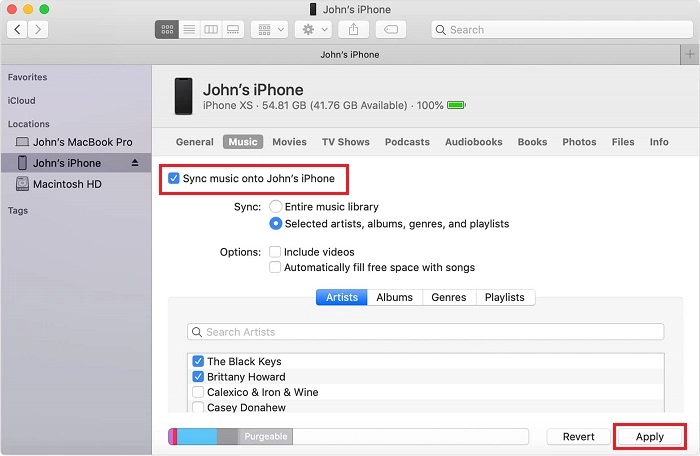Screen dimensions: 700x456
Task: Uncheck The Black Keys artist
Action: click(198, 362)
